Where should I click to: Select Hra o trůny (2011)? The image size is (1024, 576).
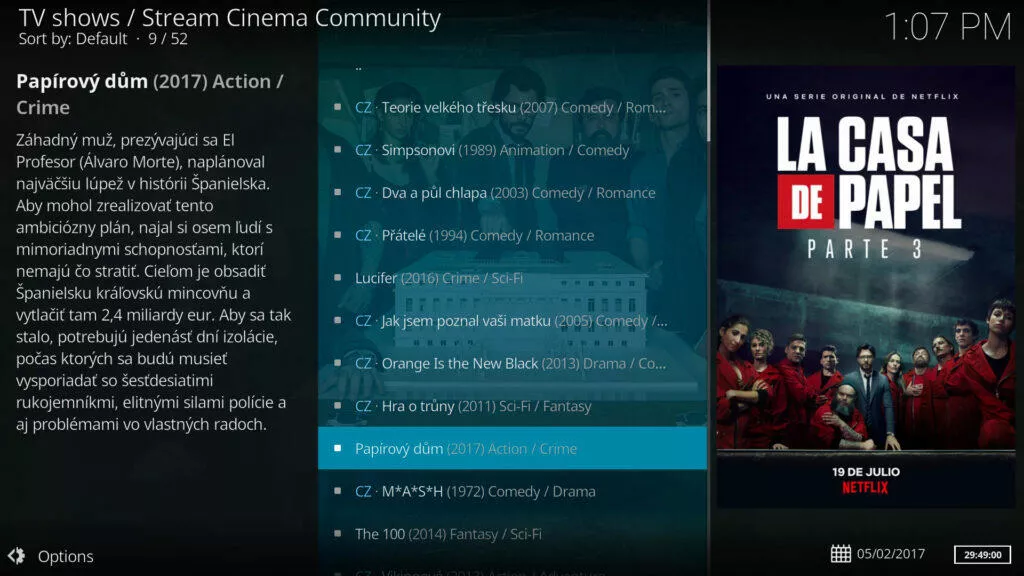(512, 406)
